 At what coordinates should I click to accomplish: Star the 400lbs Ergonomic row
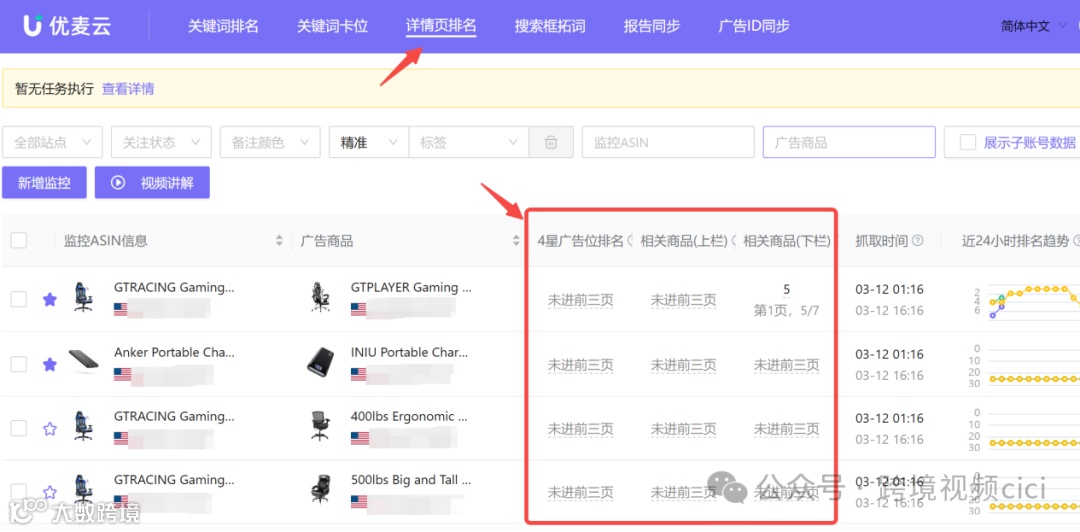[x=50, y=429]
